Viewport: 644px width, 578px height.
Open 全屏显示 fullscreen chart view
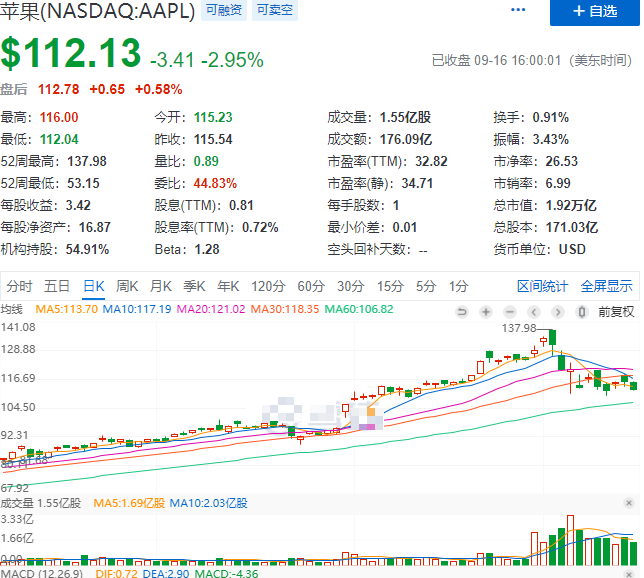click(606, 286)
